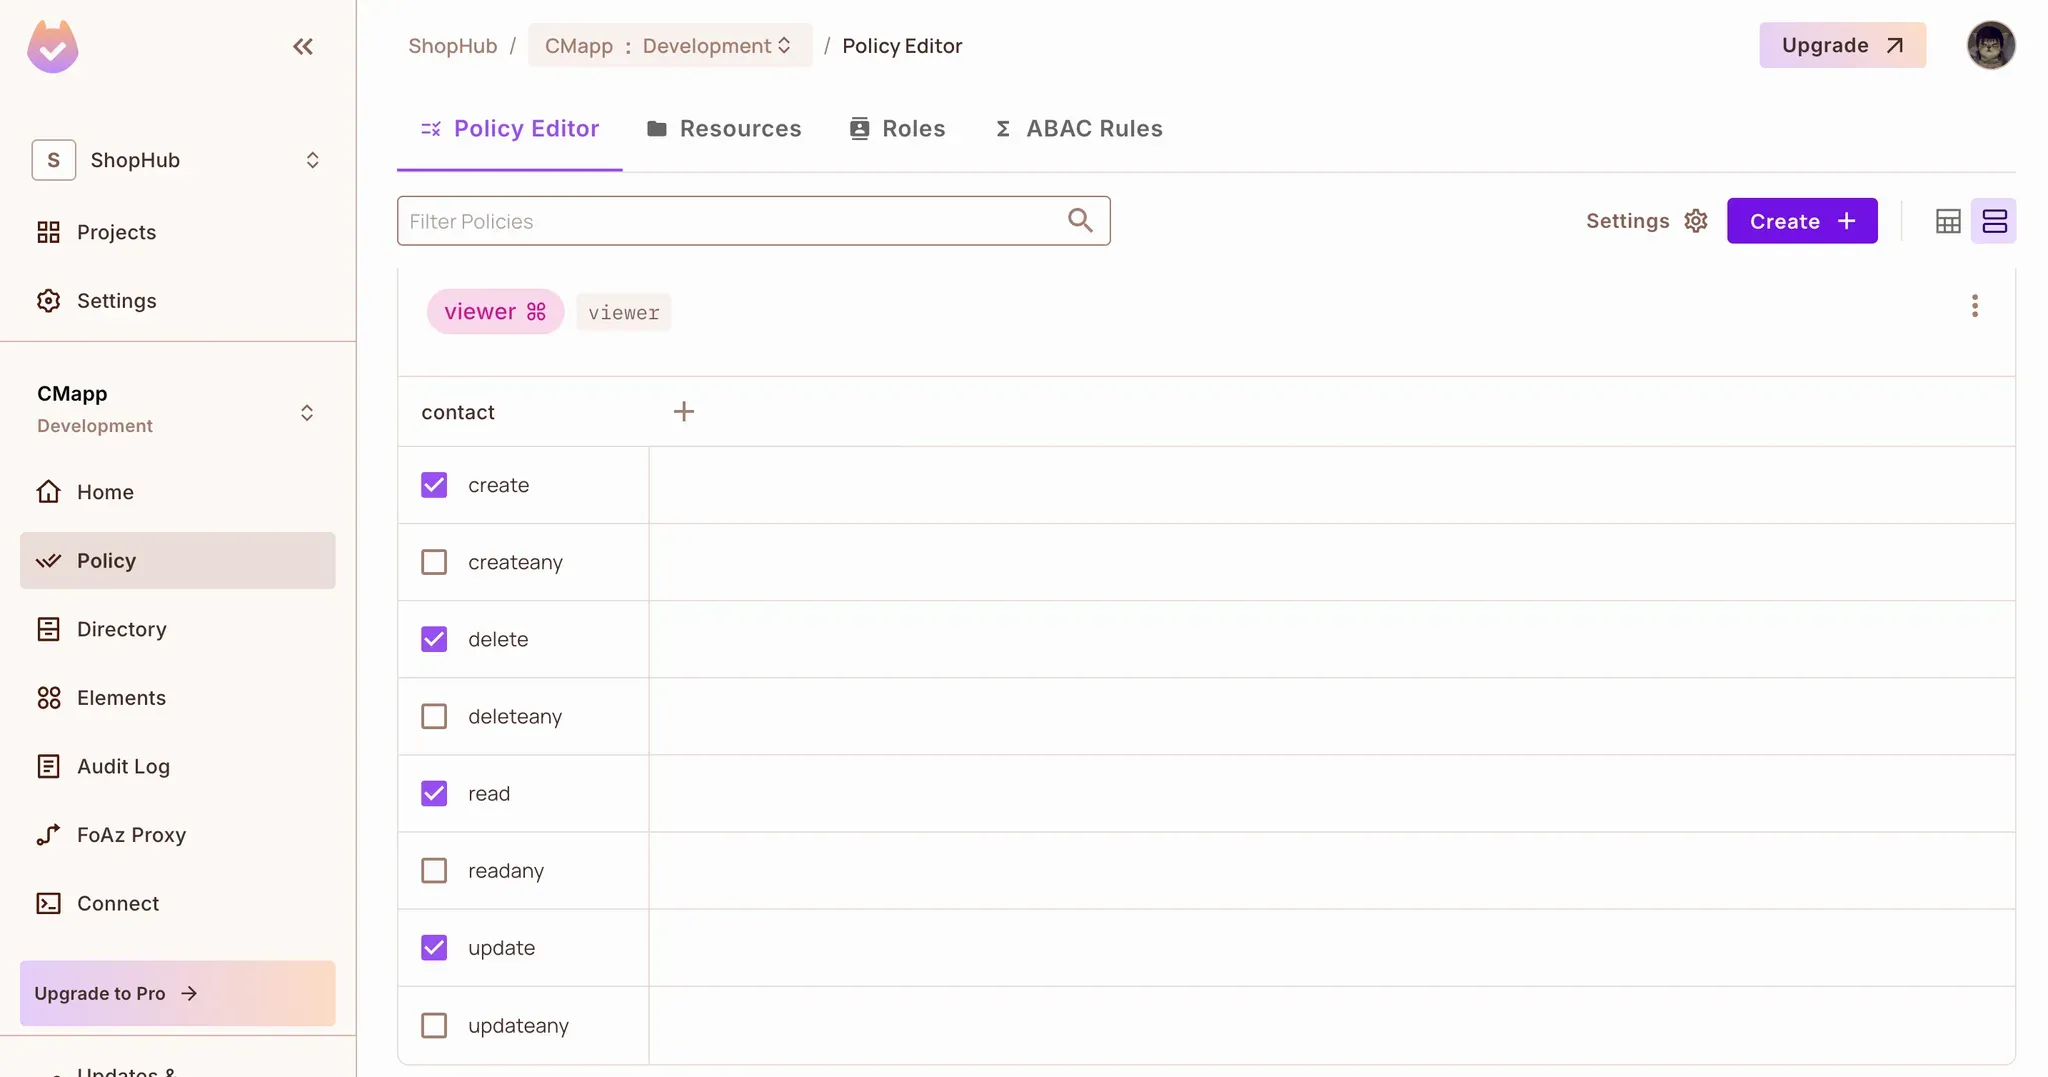Viewport: 2048px width, 1077px height.
Task: Switch to stacked list view icon
Action: (x=1994, y=221)
